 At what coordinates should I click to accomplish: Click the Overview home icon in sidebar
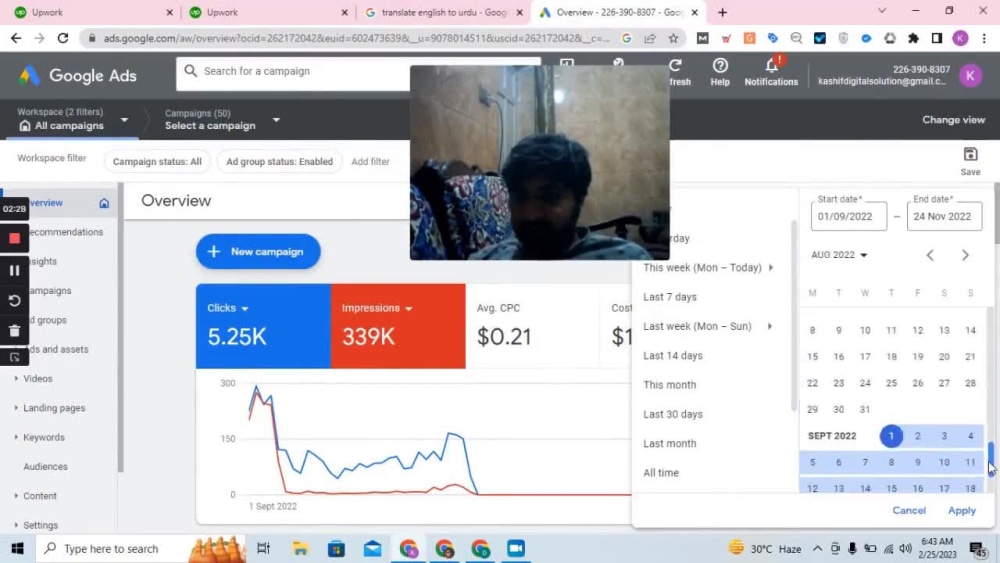click(x=104, y=203)
